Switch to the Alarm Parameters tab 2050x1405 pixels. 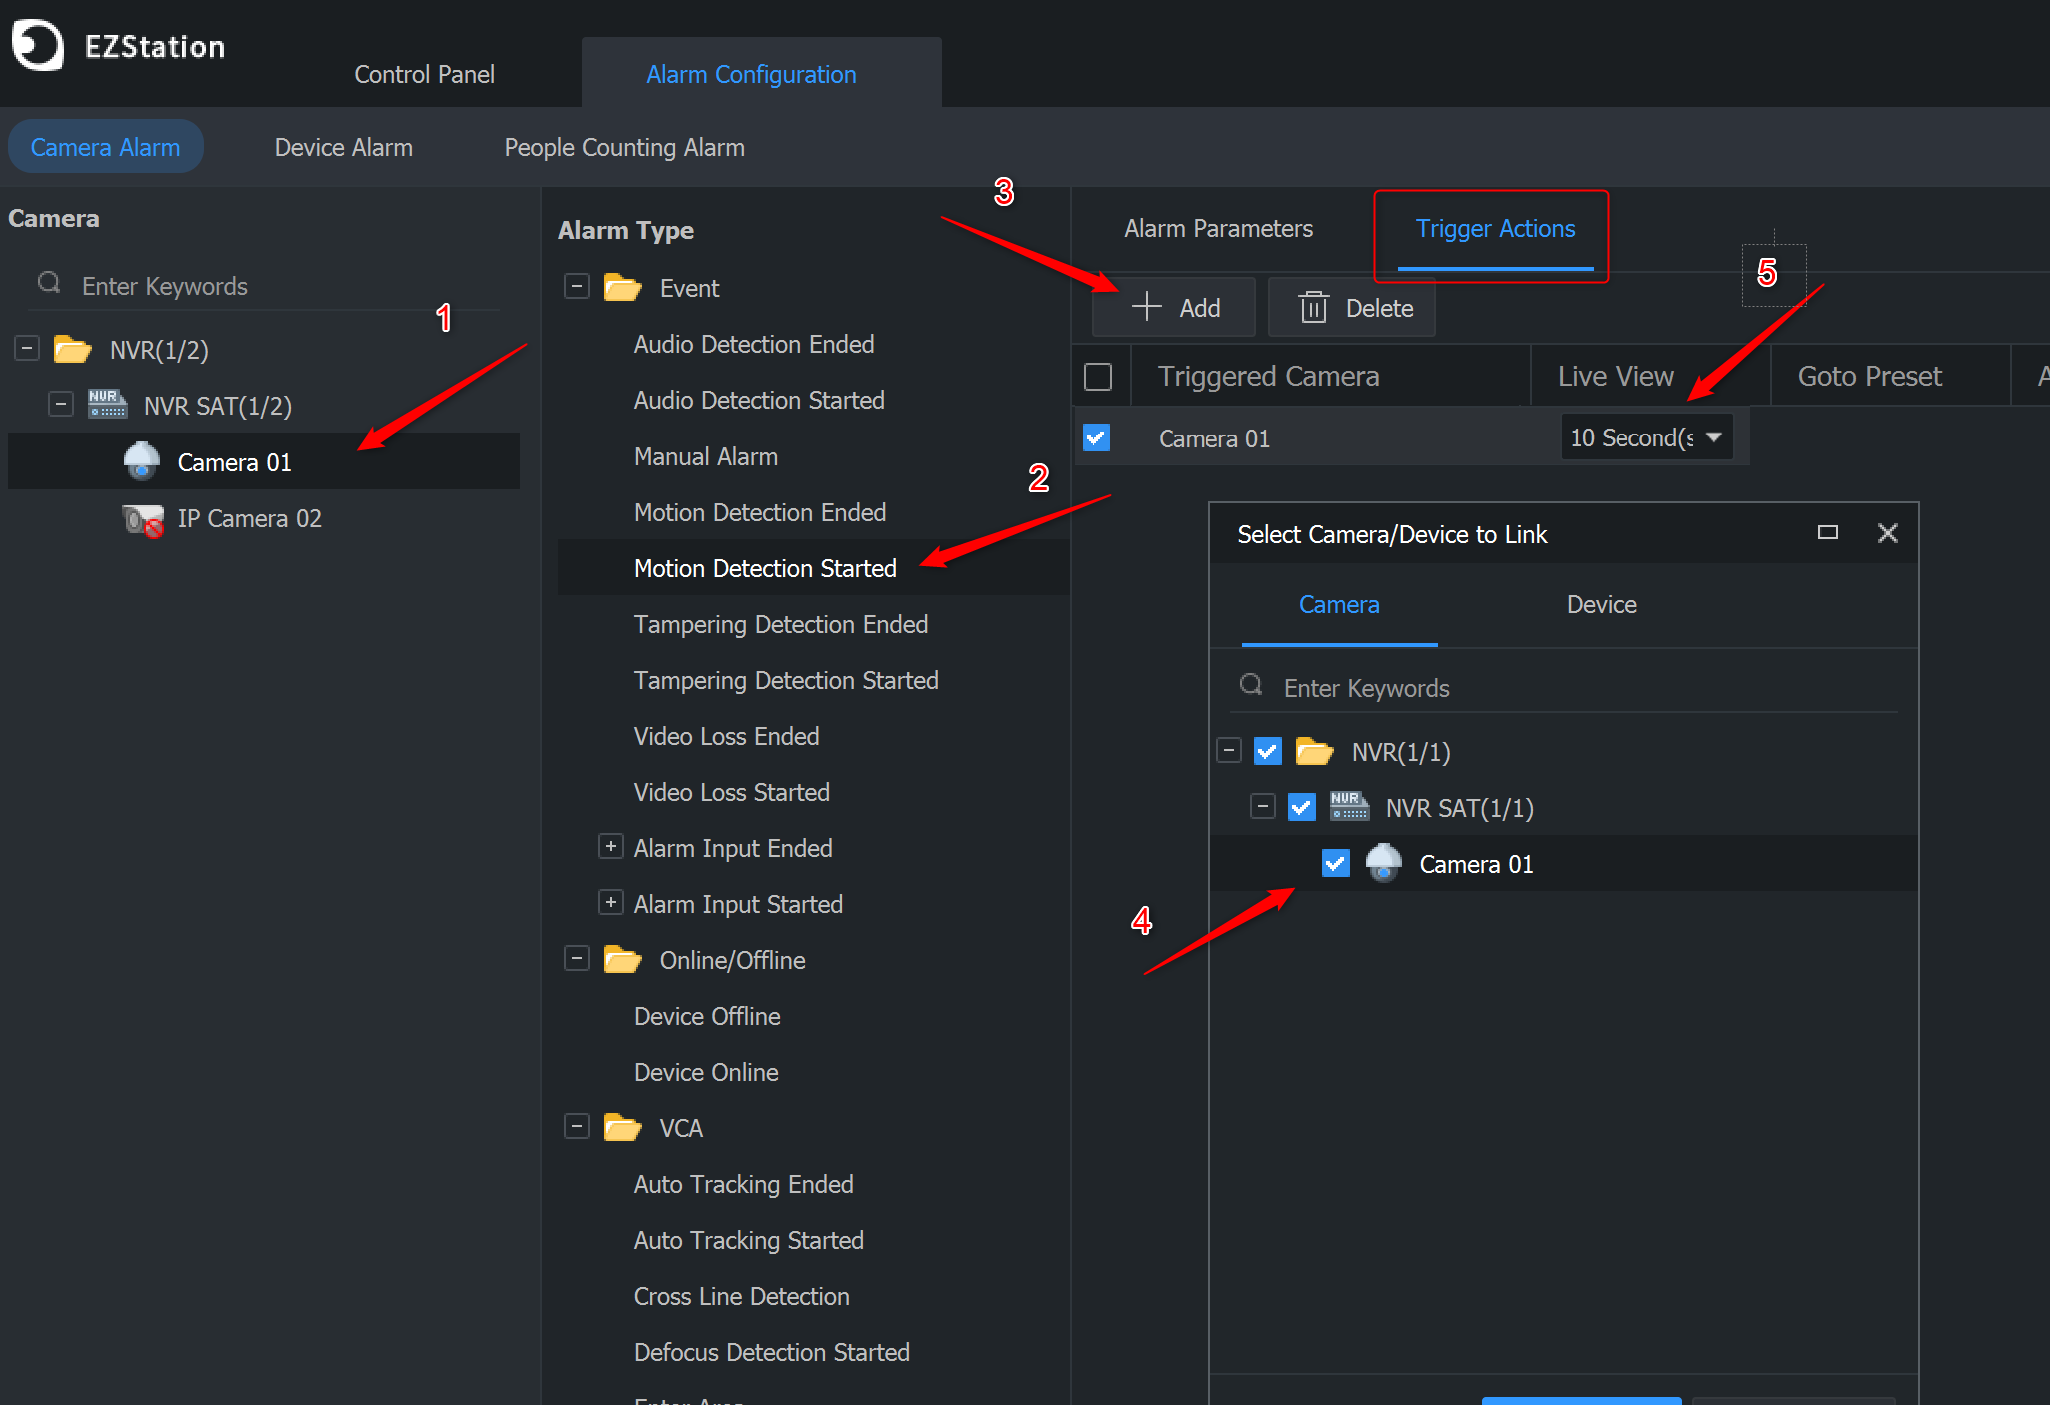(1218, 229)
